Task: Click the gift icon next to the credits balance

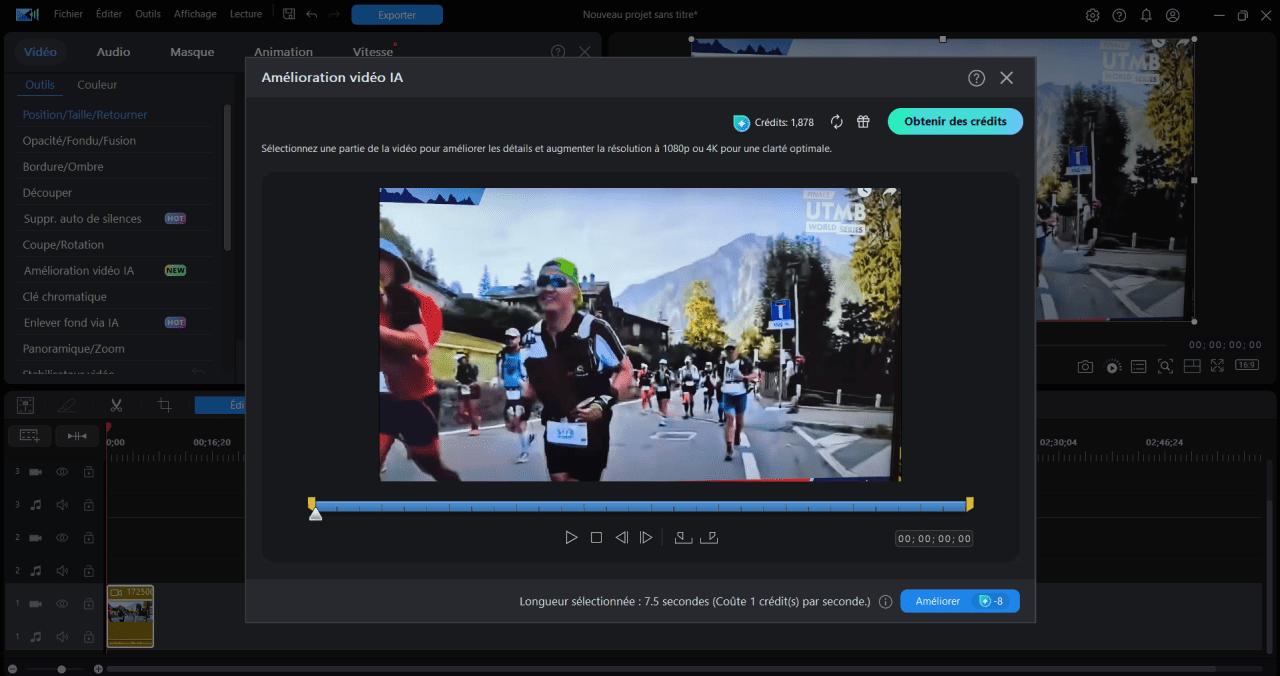Action: click(863, 122)
